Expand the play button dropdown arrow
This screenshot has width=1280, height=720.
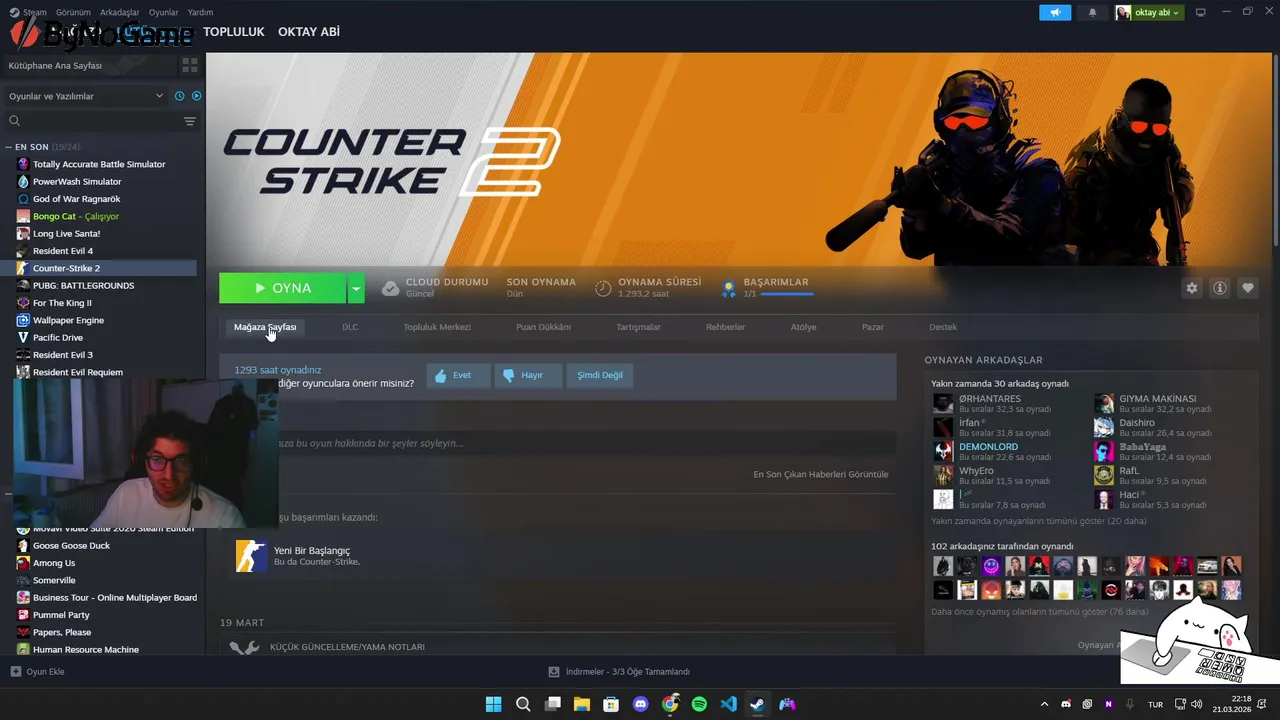[x=356, y=288]
